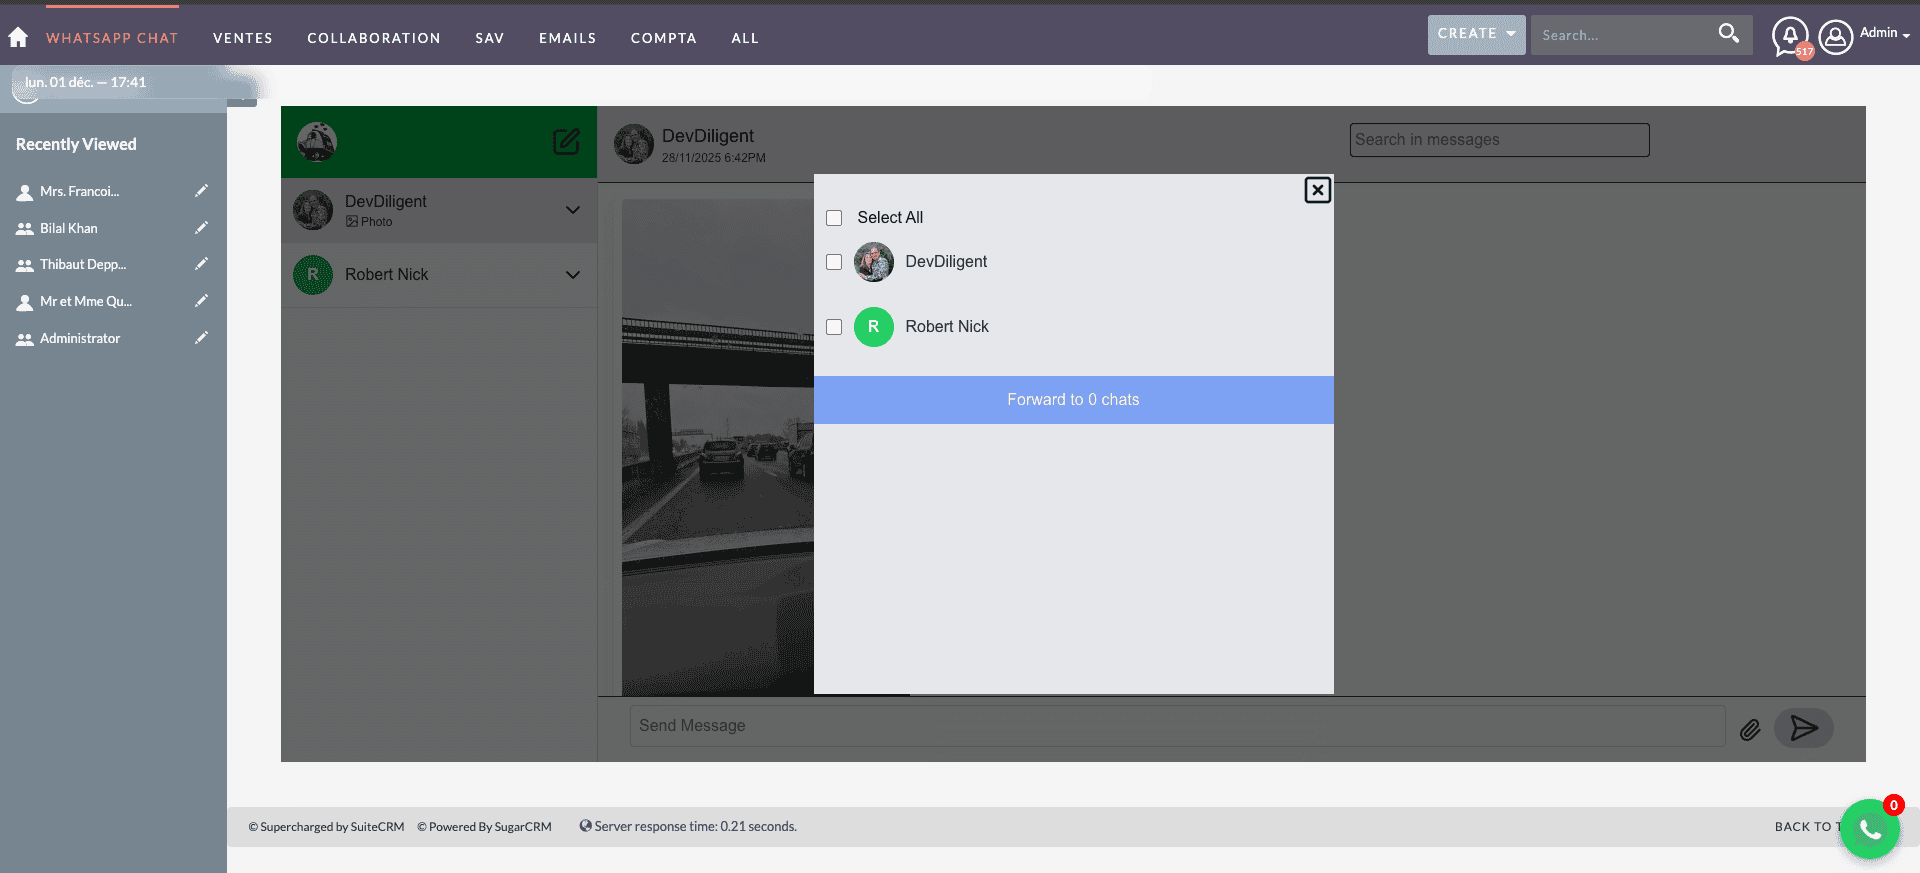Close the forward dialog
This screenshot has height=873, width=1920.
click(x=1317, y=190)
